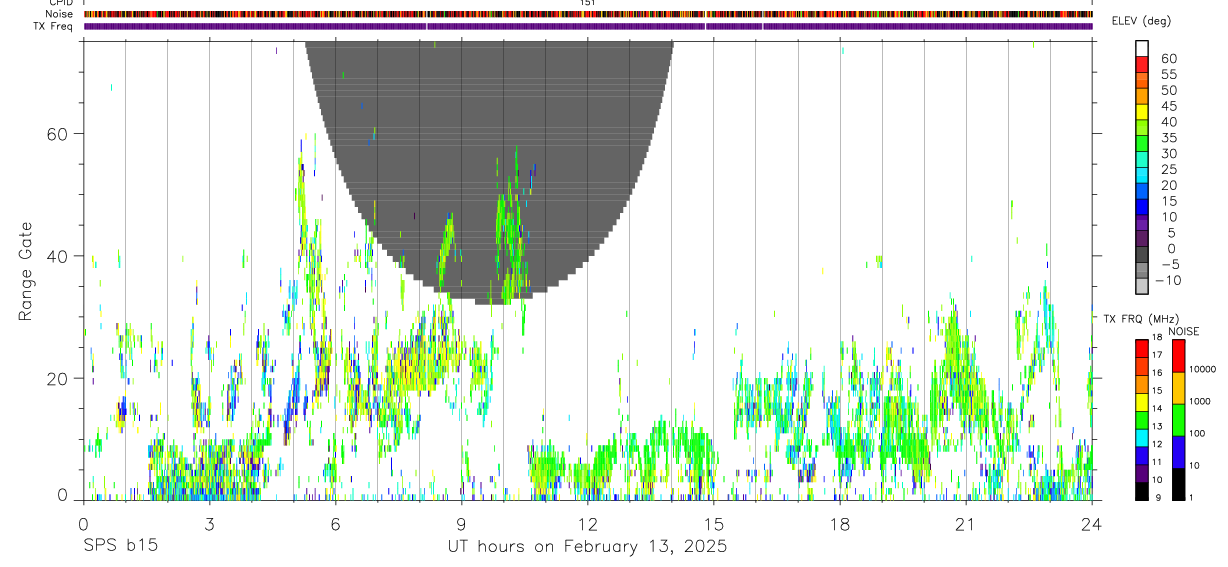Click the "ELEV (deg)" colorbar title

pos(1141,21)
